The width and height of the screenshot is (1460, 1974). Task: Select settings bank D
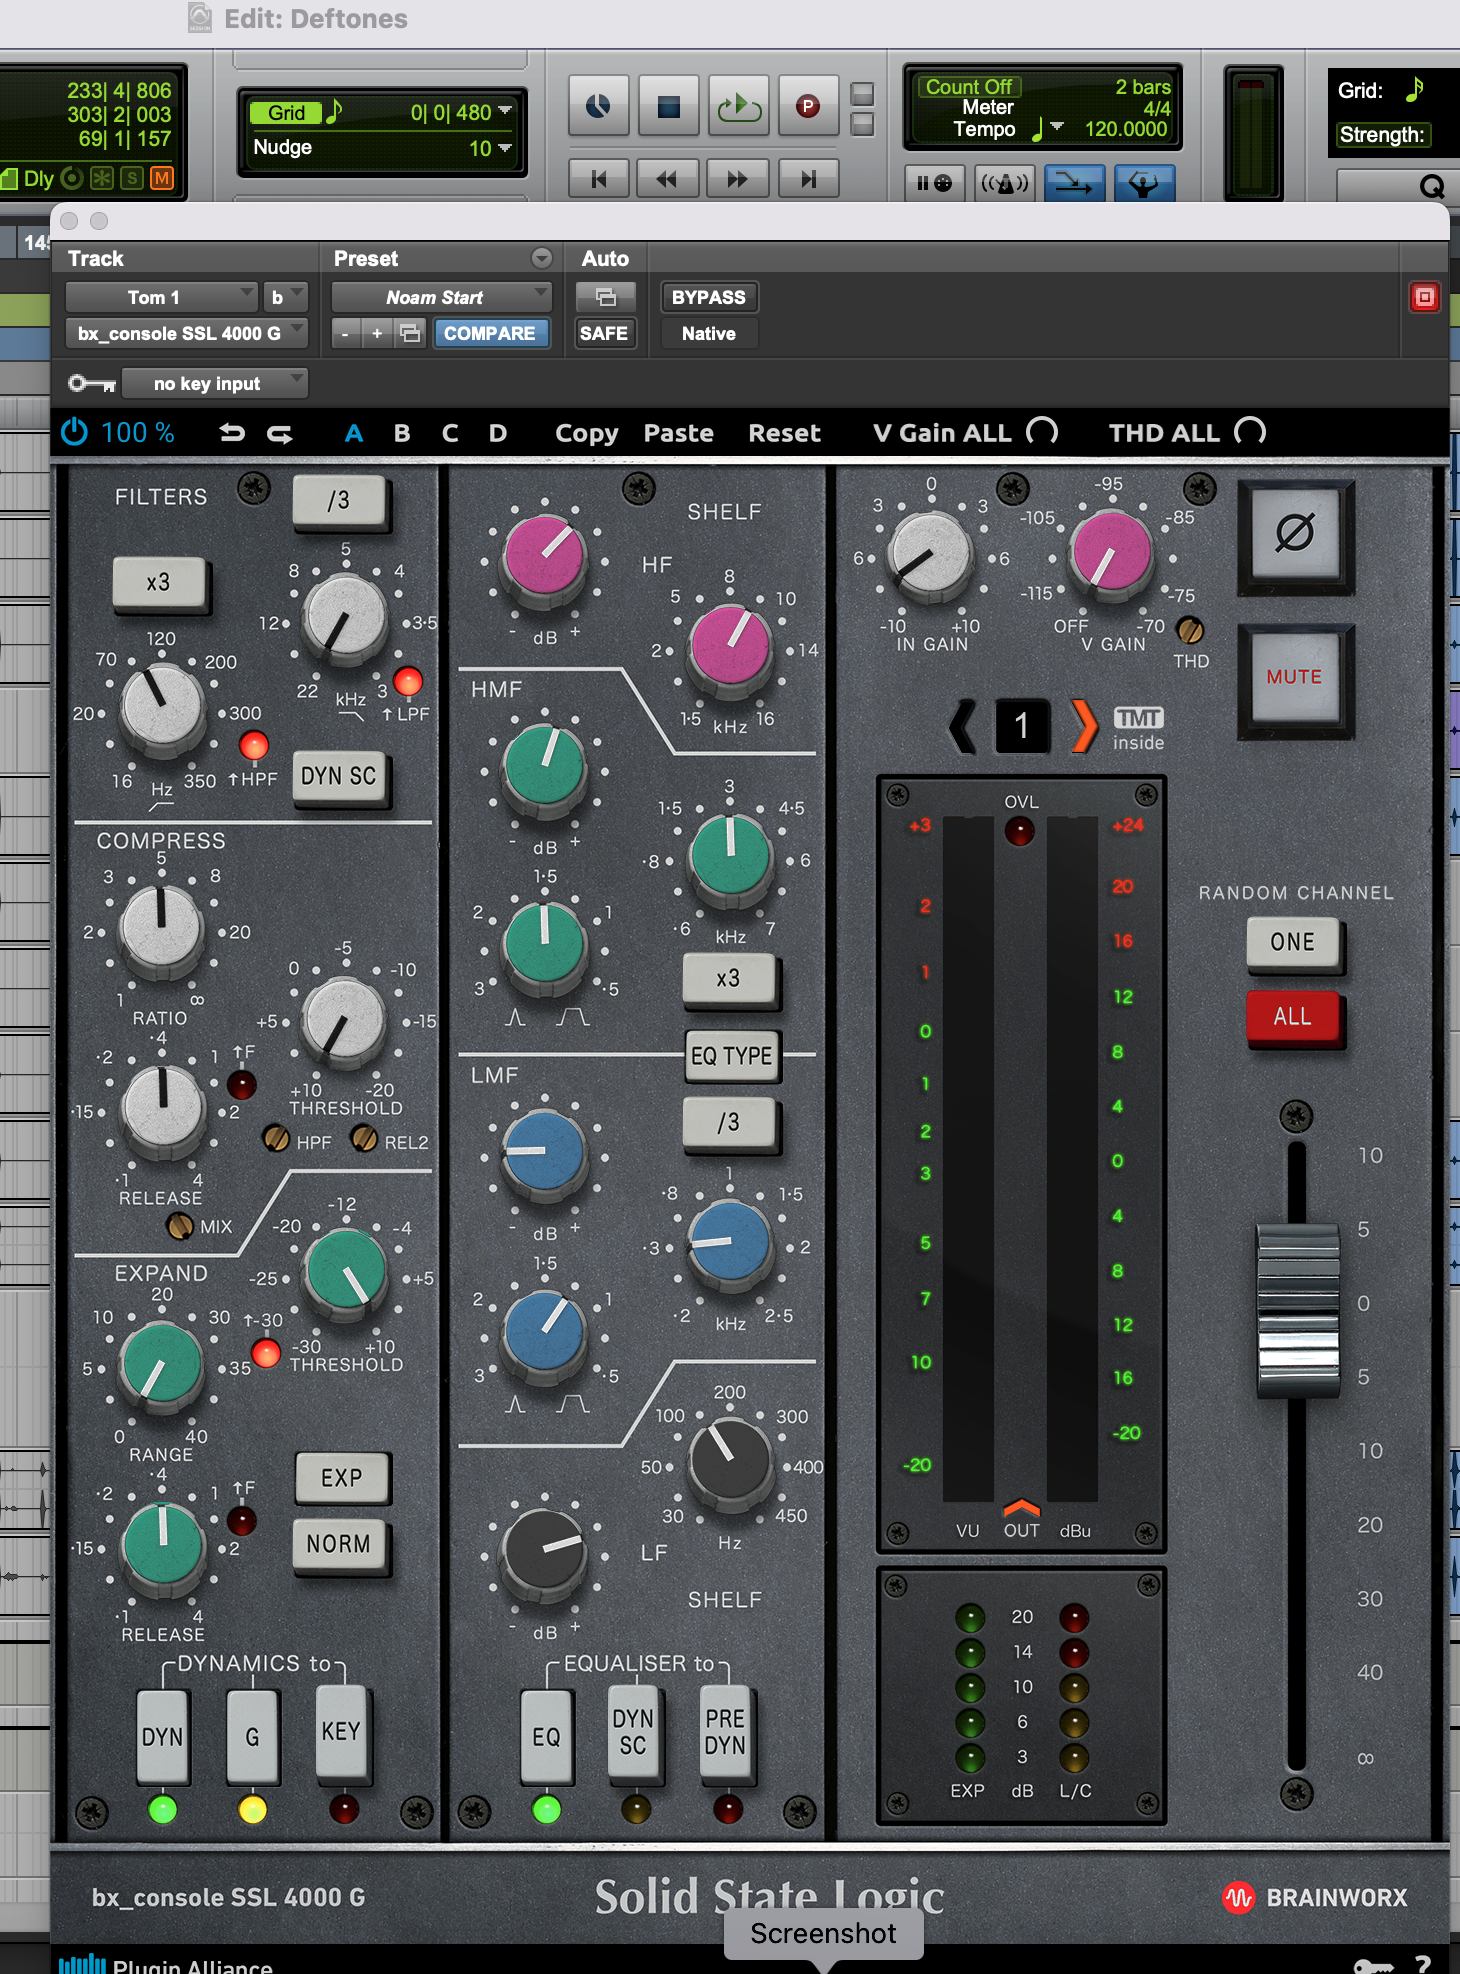498,433
